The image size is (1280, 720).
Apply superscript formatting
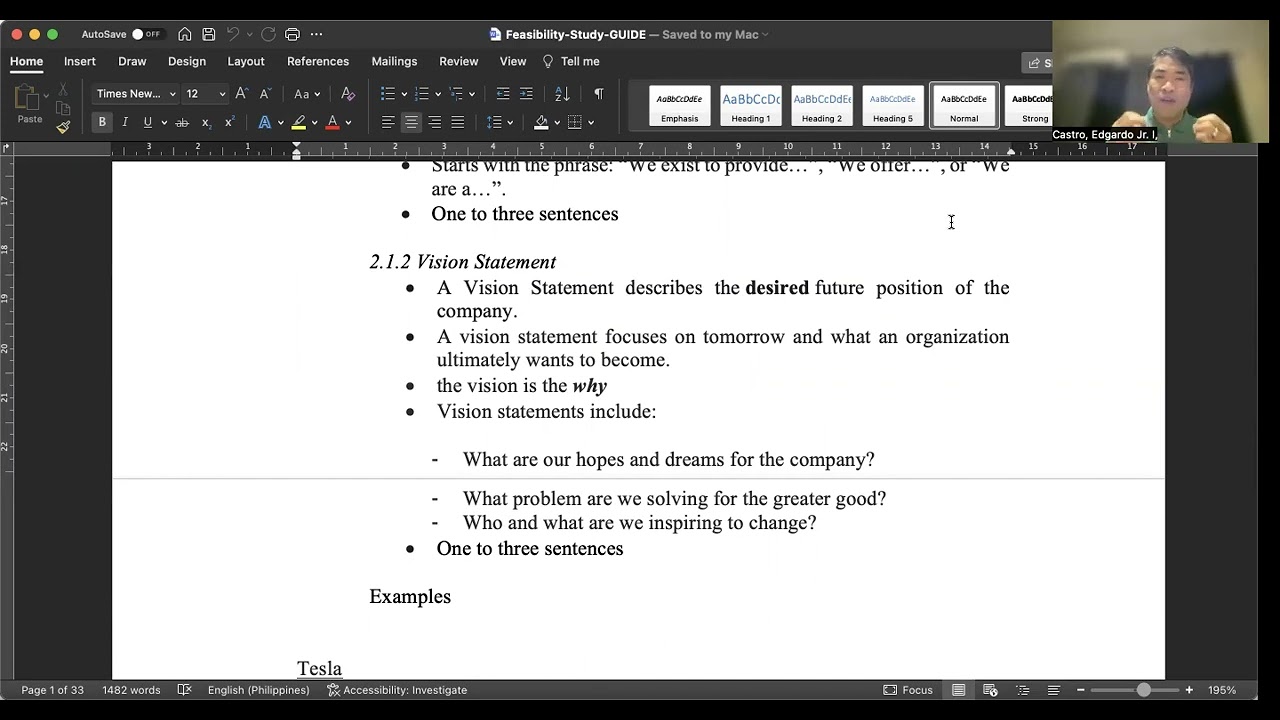point(229,122)
